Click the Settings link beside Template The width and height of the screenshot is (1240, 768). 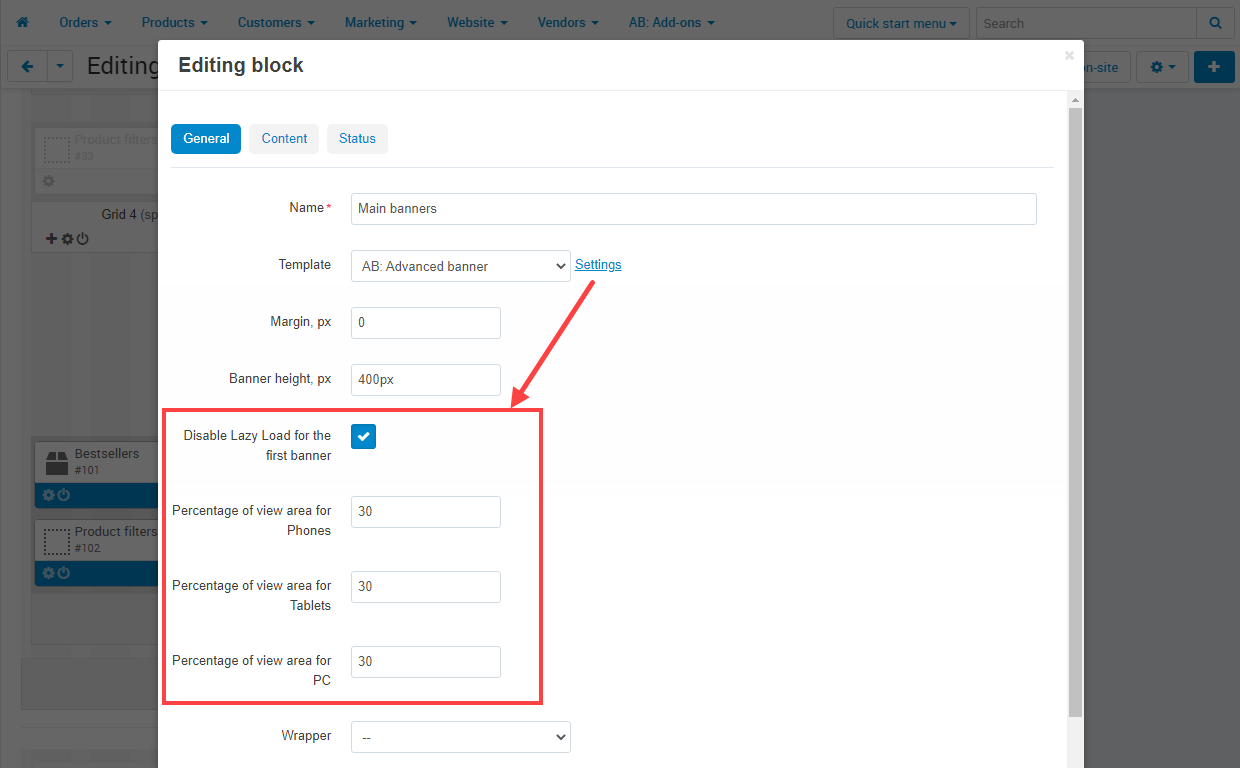coord(598,265)
